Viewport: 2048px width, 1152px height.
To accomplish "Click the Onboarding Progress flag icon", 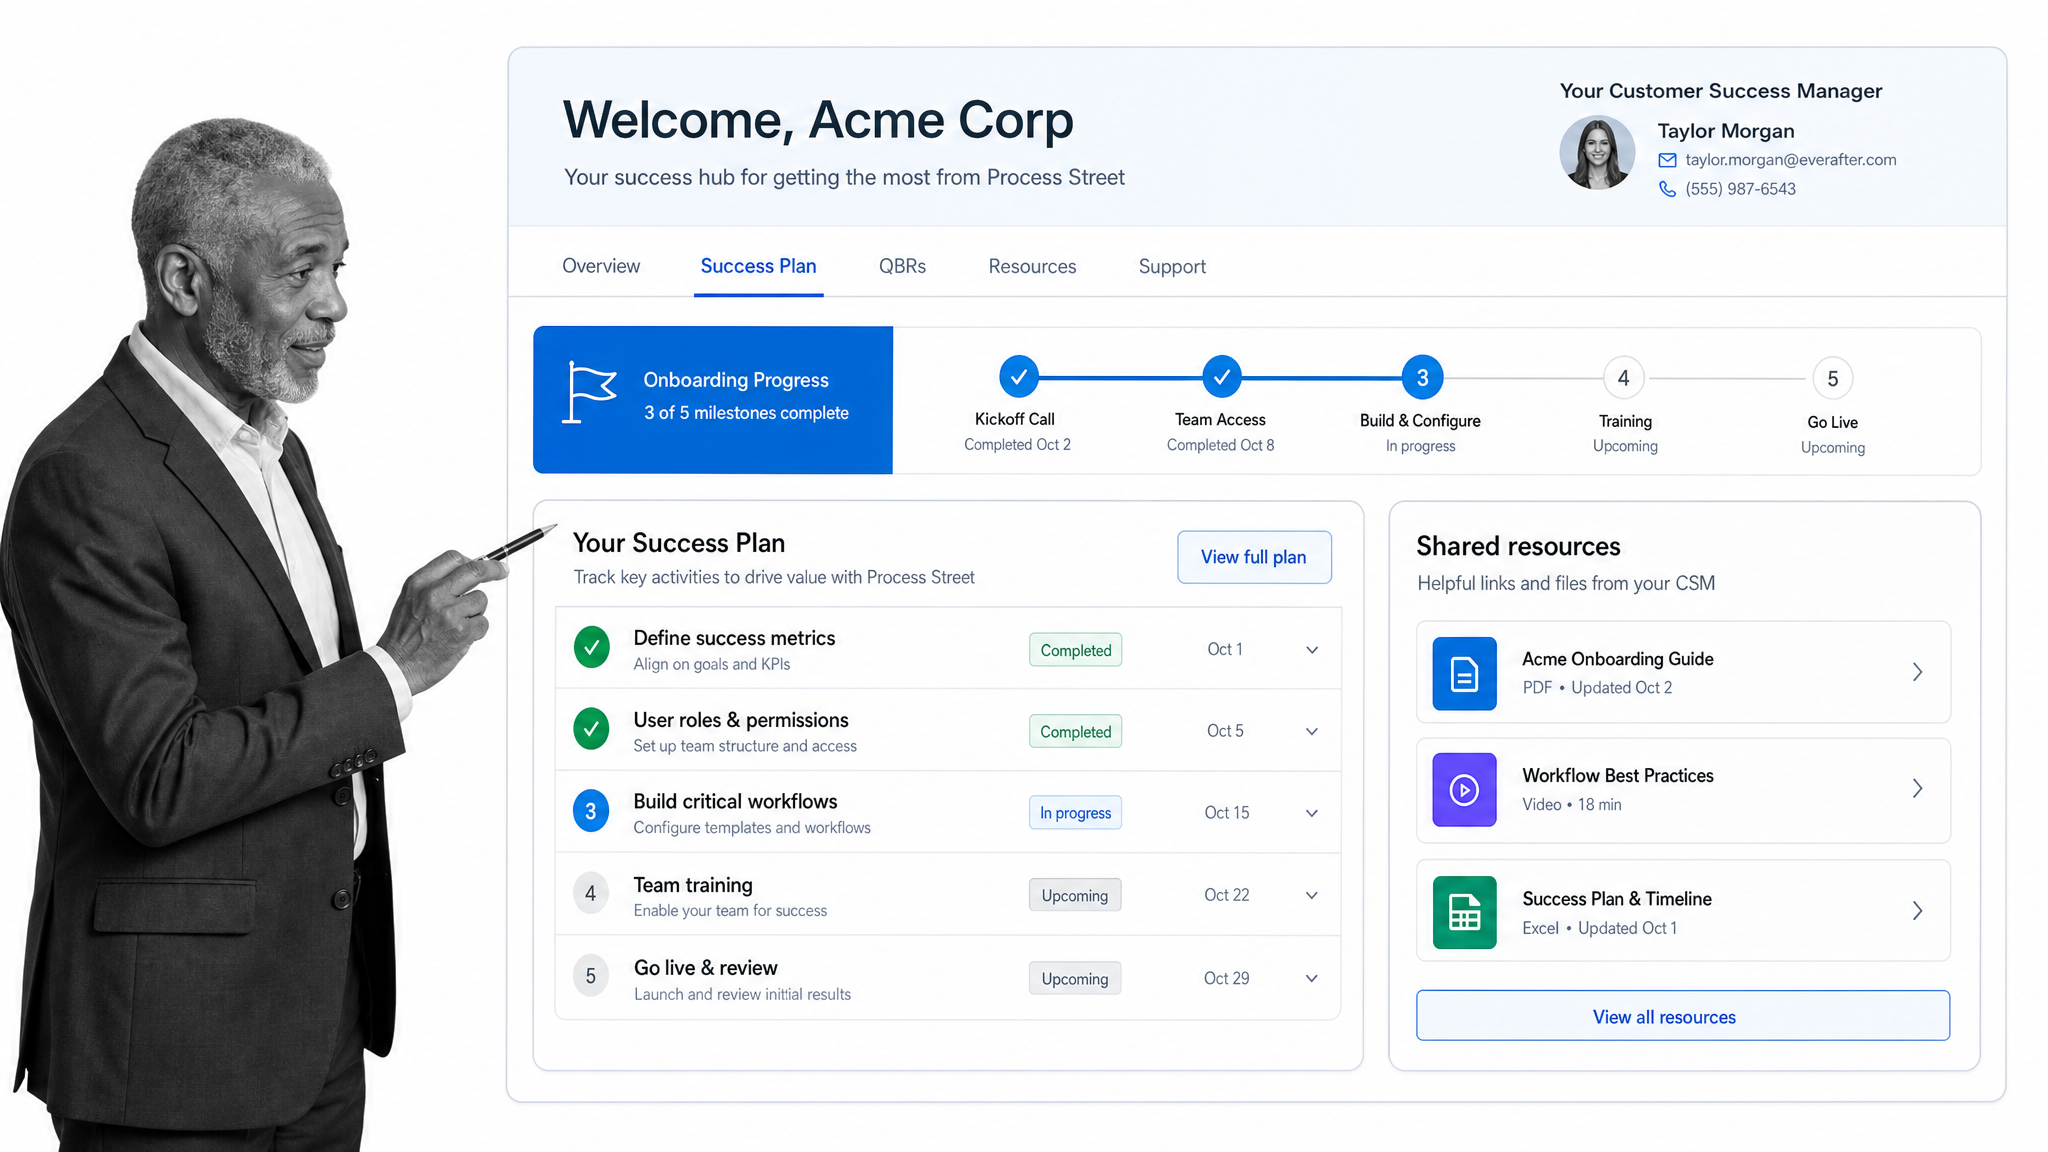I will (590, 392).
